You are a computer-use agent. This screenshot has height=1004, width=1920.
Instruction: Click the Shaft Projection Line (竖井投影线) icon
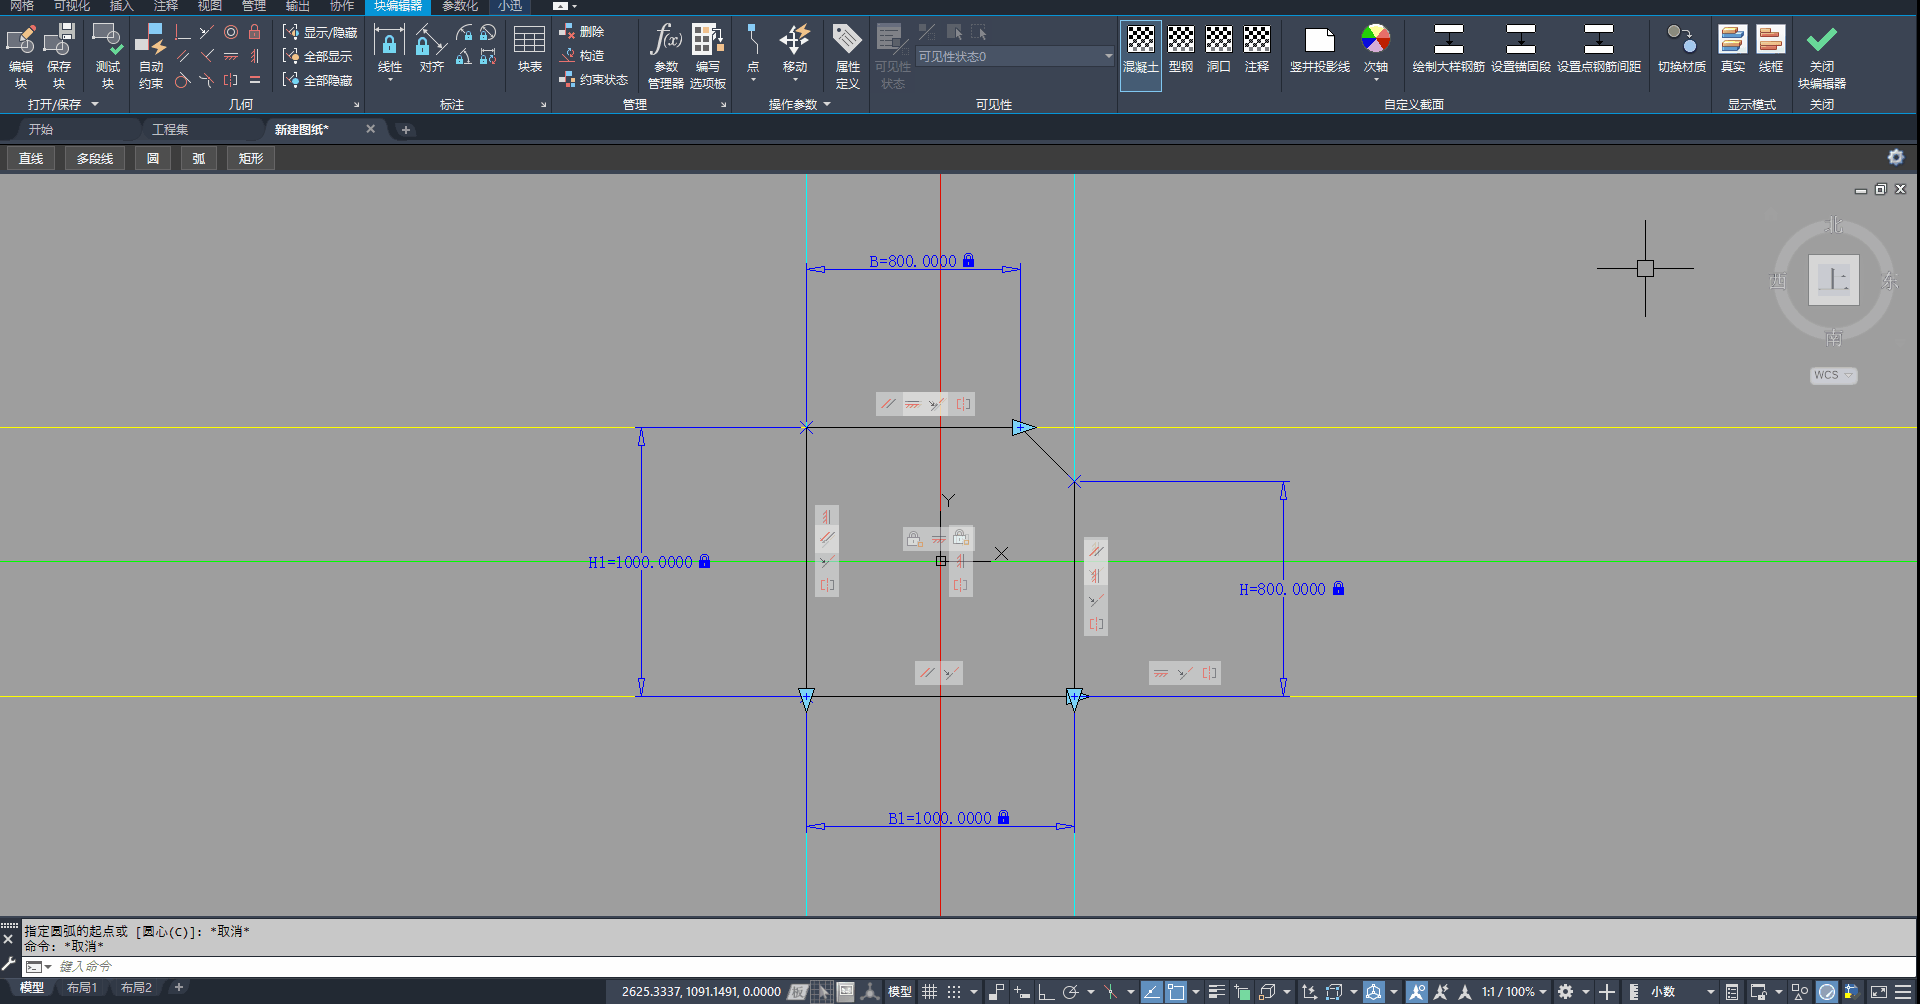click(1320, 50)
